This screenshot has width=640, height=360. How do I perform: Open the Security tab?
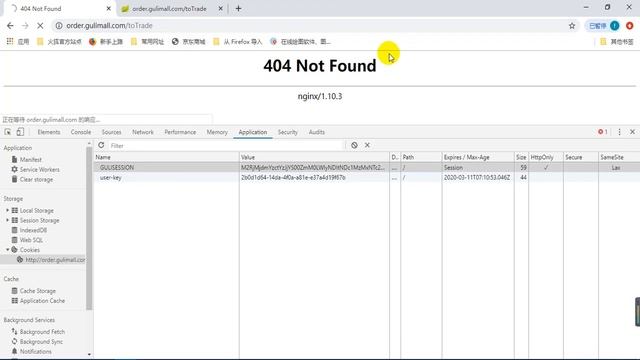(288, 132)
